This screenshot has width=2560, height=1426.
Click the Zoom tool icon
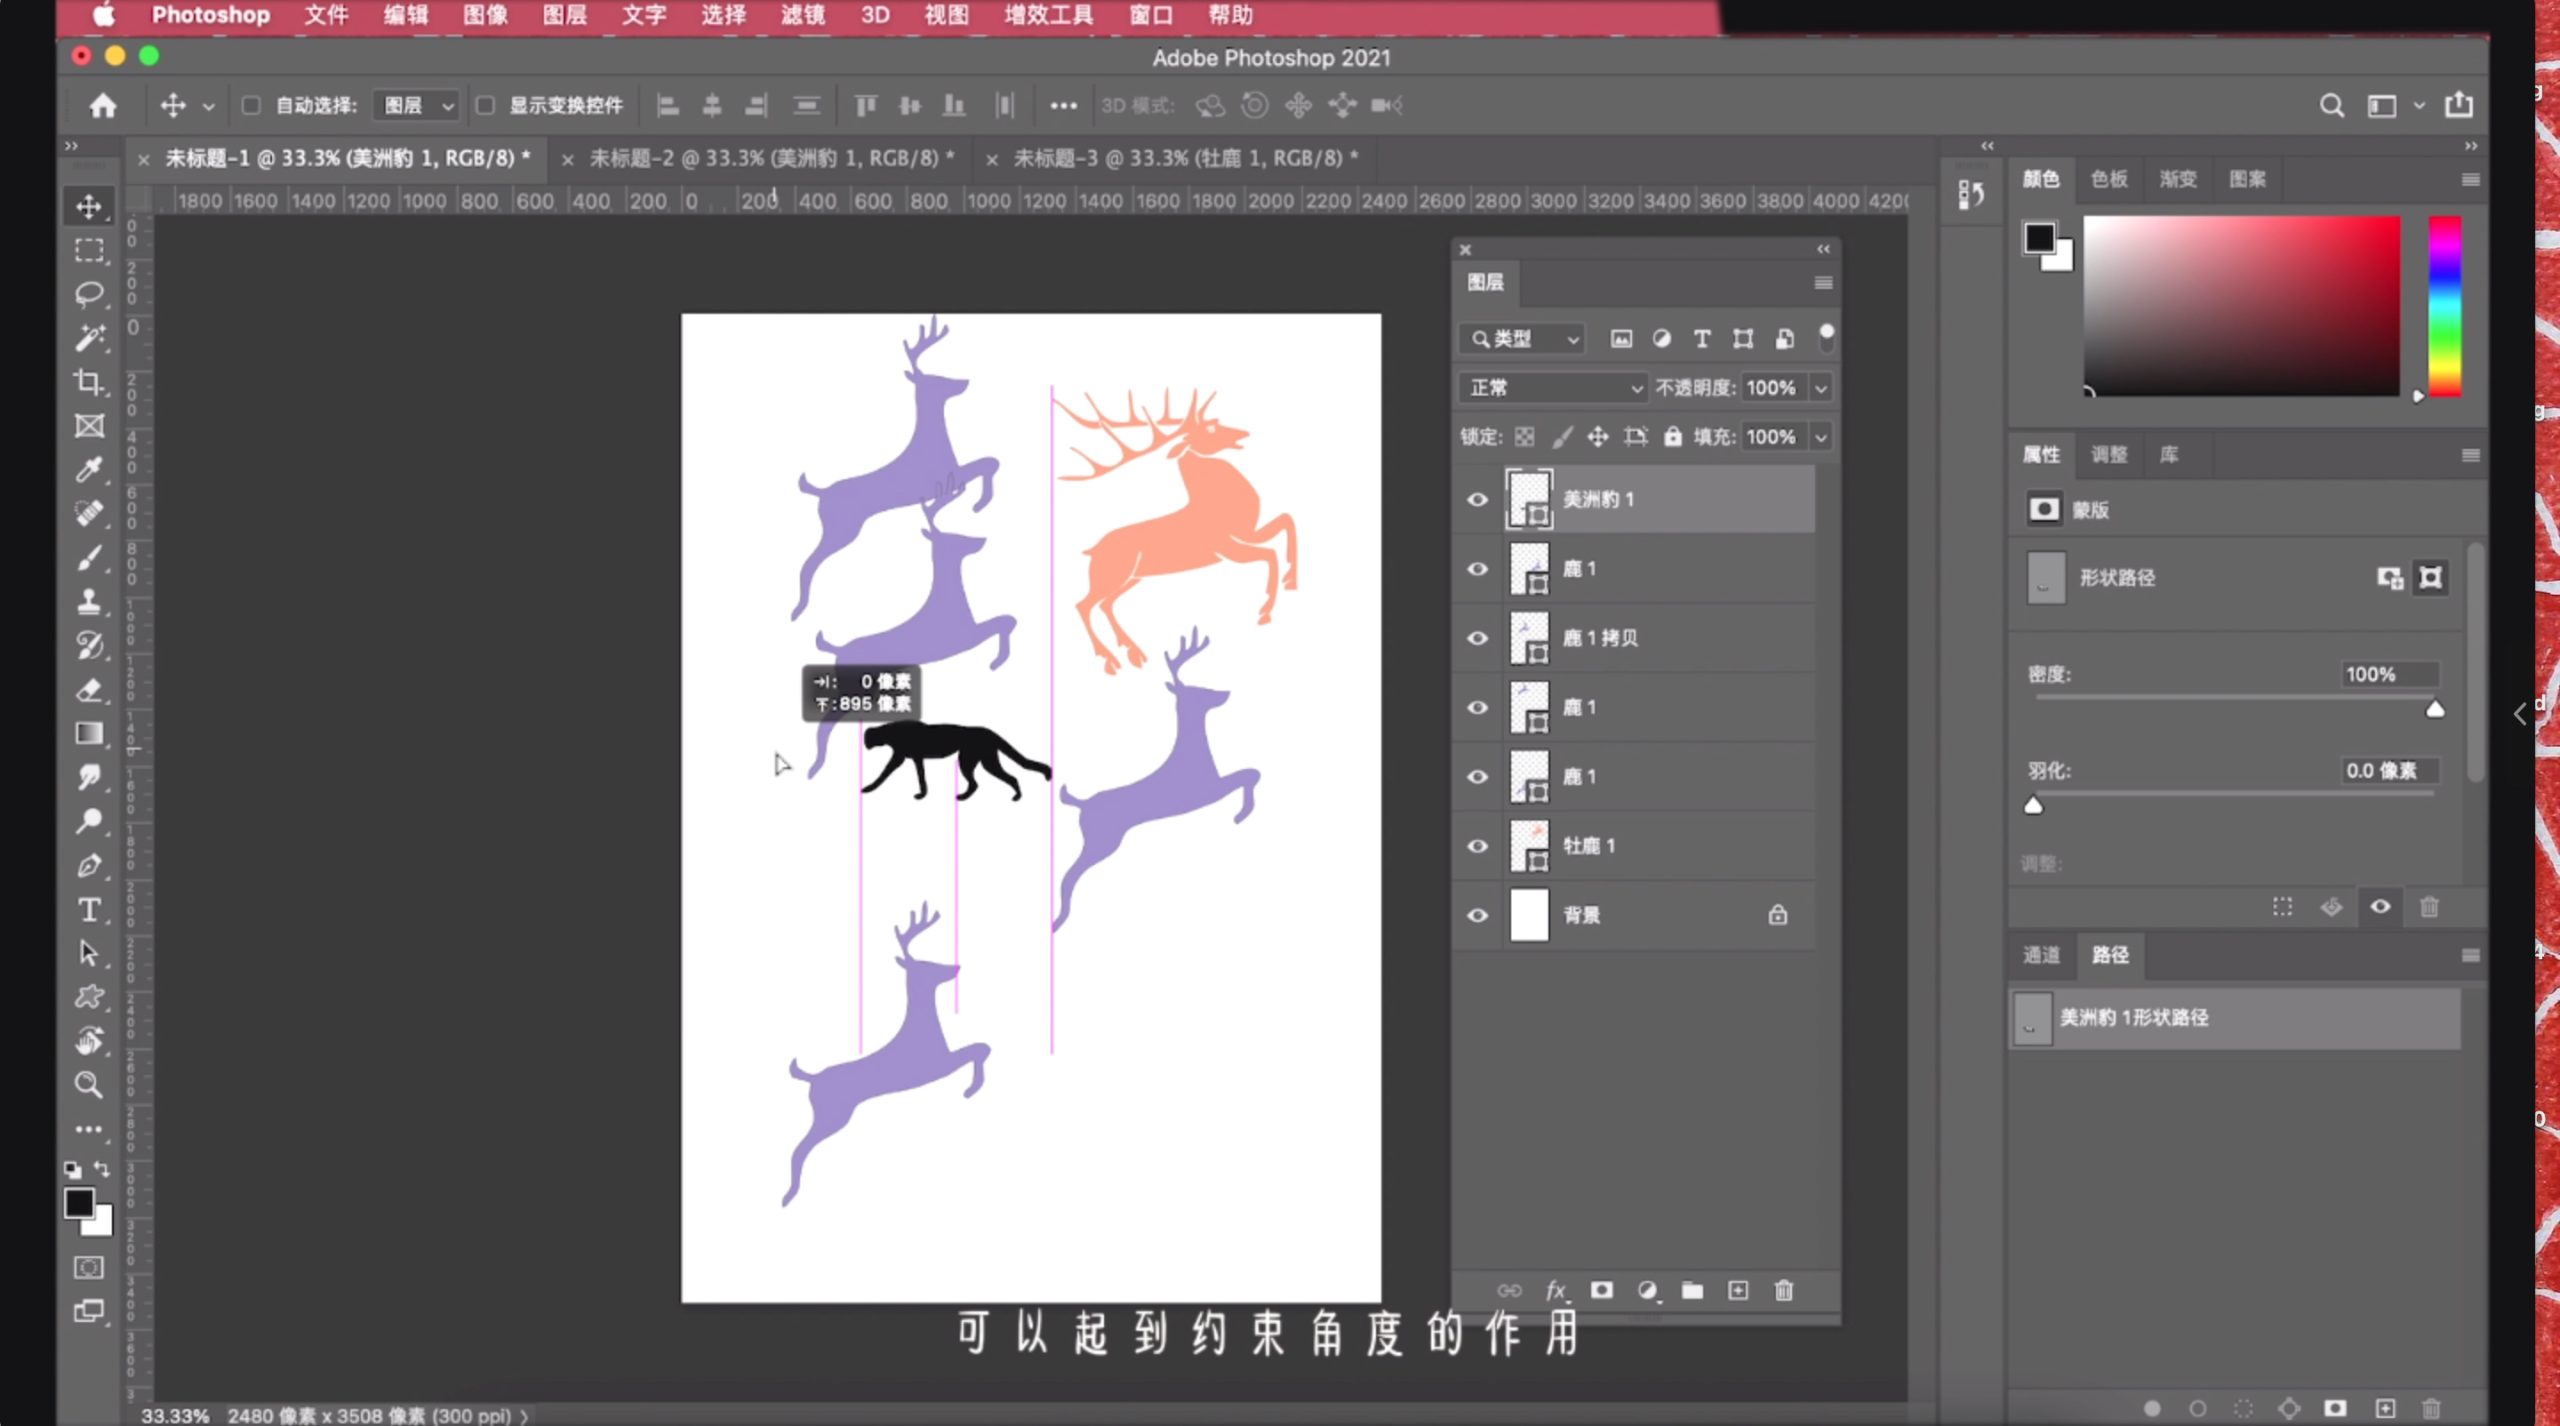point(90,1085)
